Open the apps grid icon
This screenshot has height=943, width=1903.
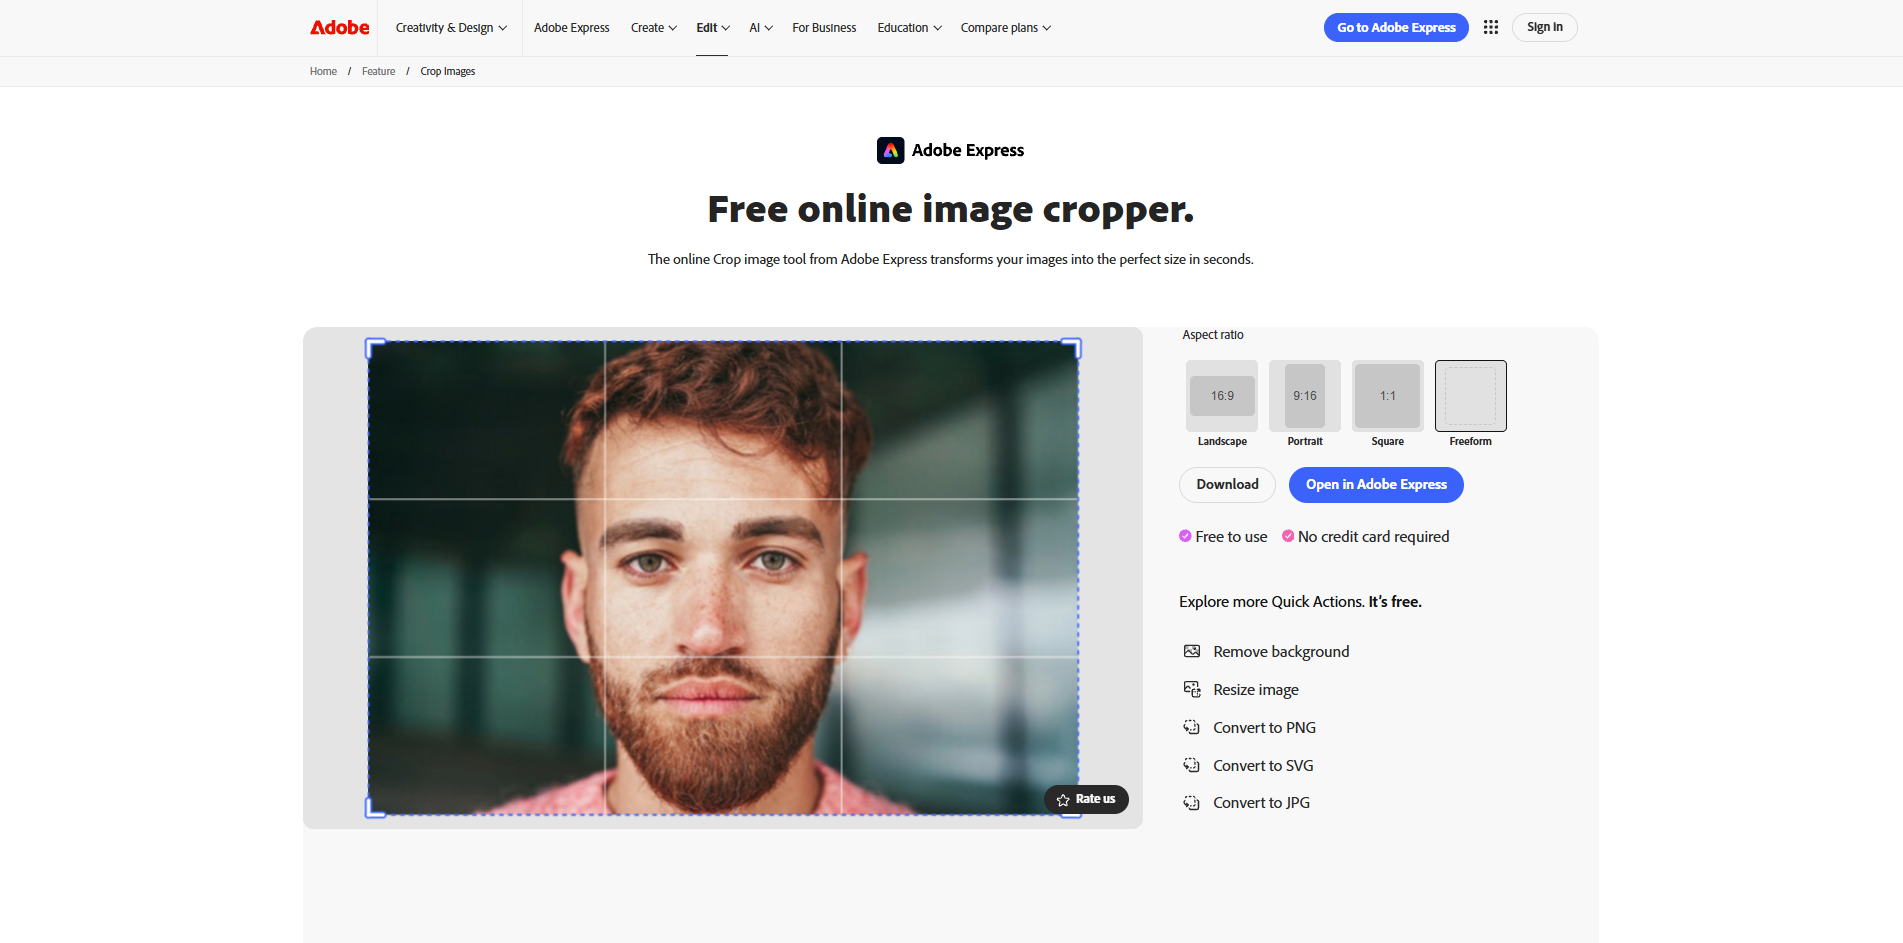pyautogui.click(x=1490, y=28)
